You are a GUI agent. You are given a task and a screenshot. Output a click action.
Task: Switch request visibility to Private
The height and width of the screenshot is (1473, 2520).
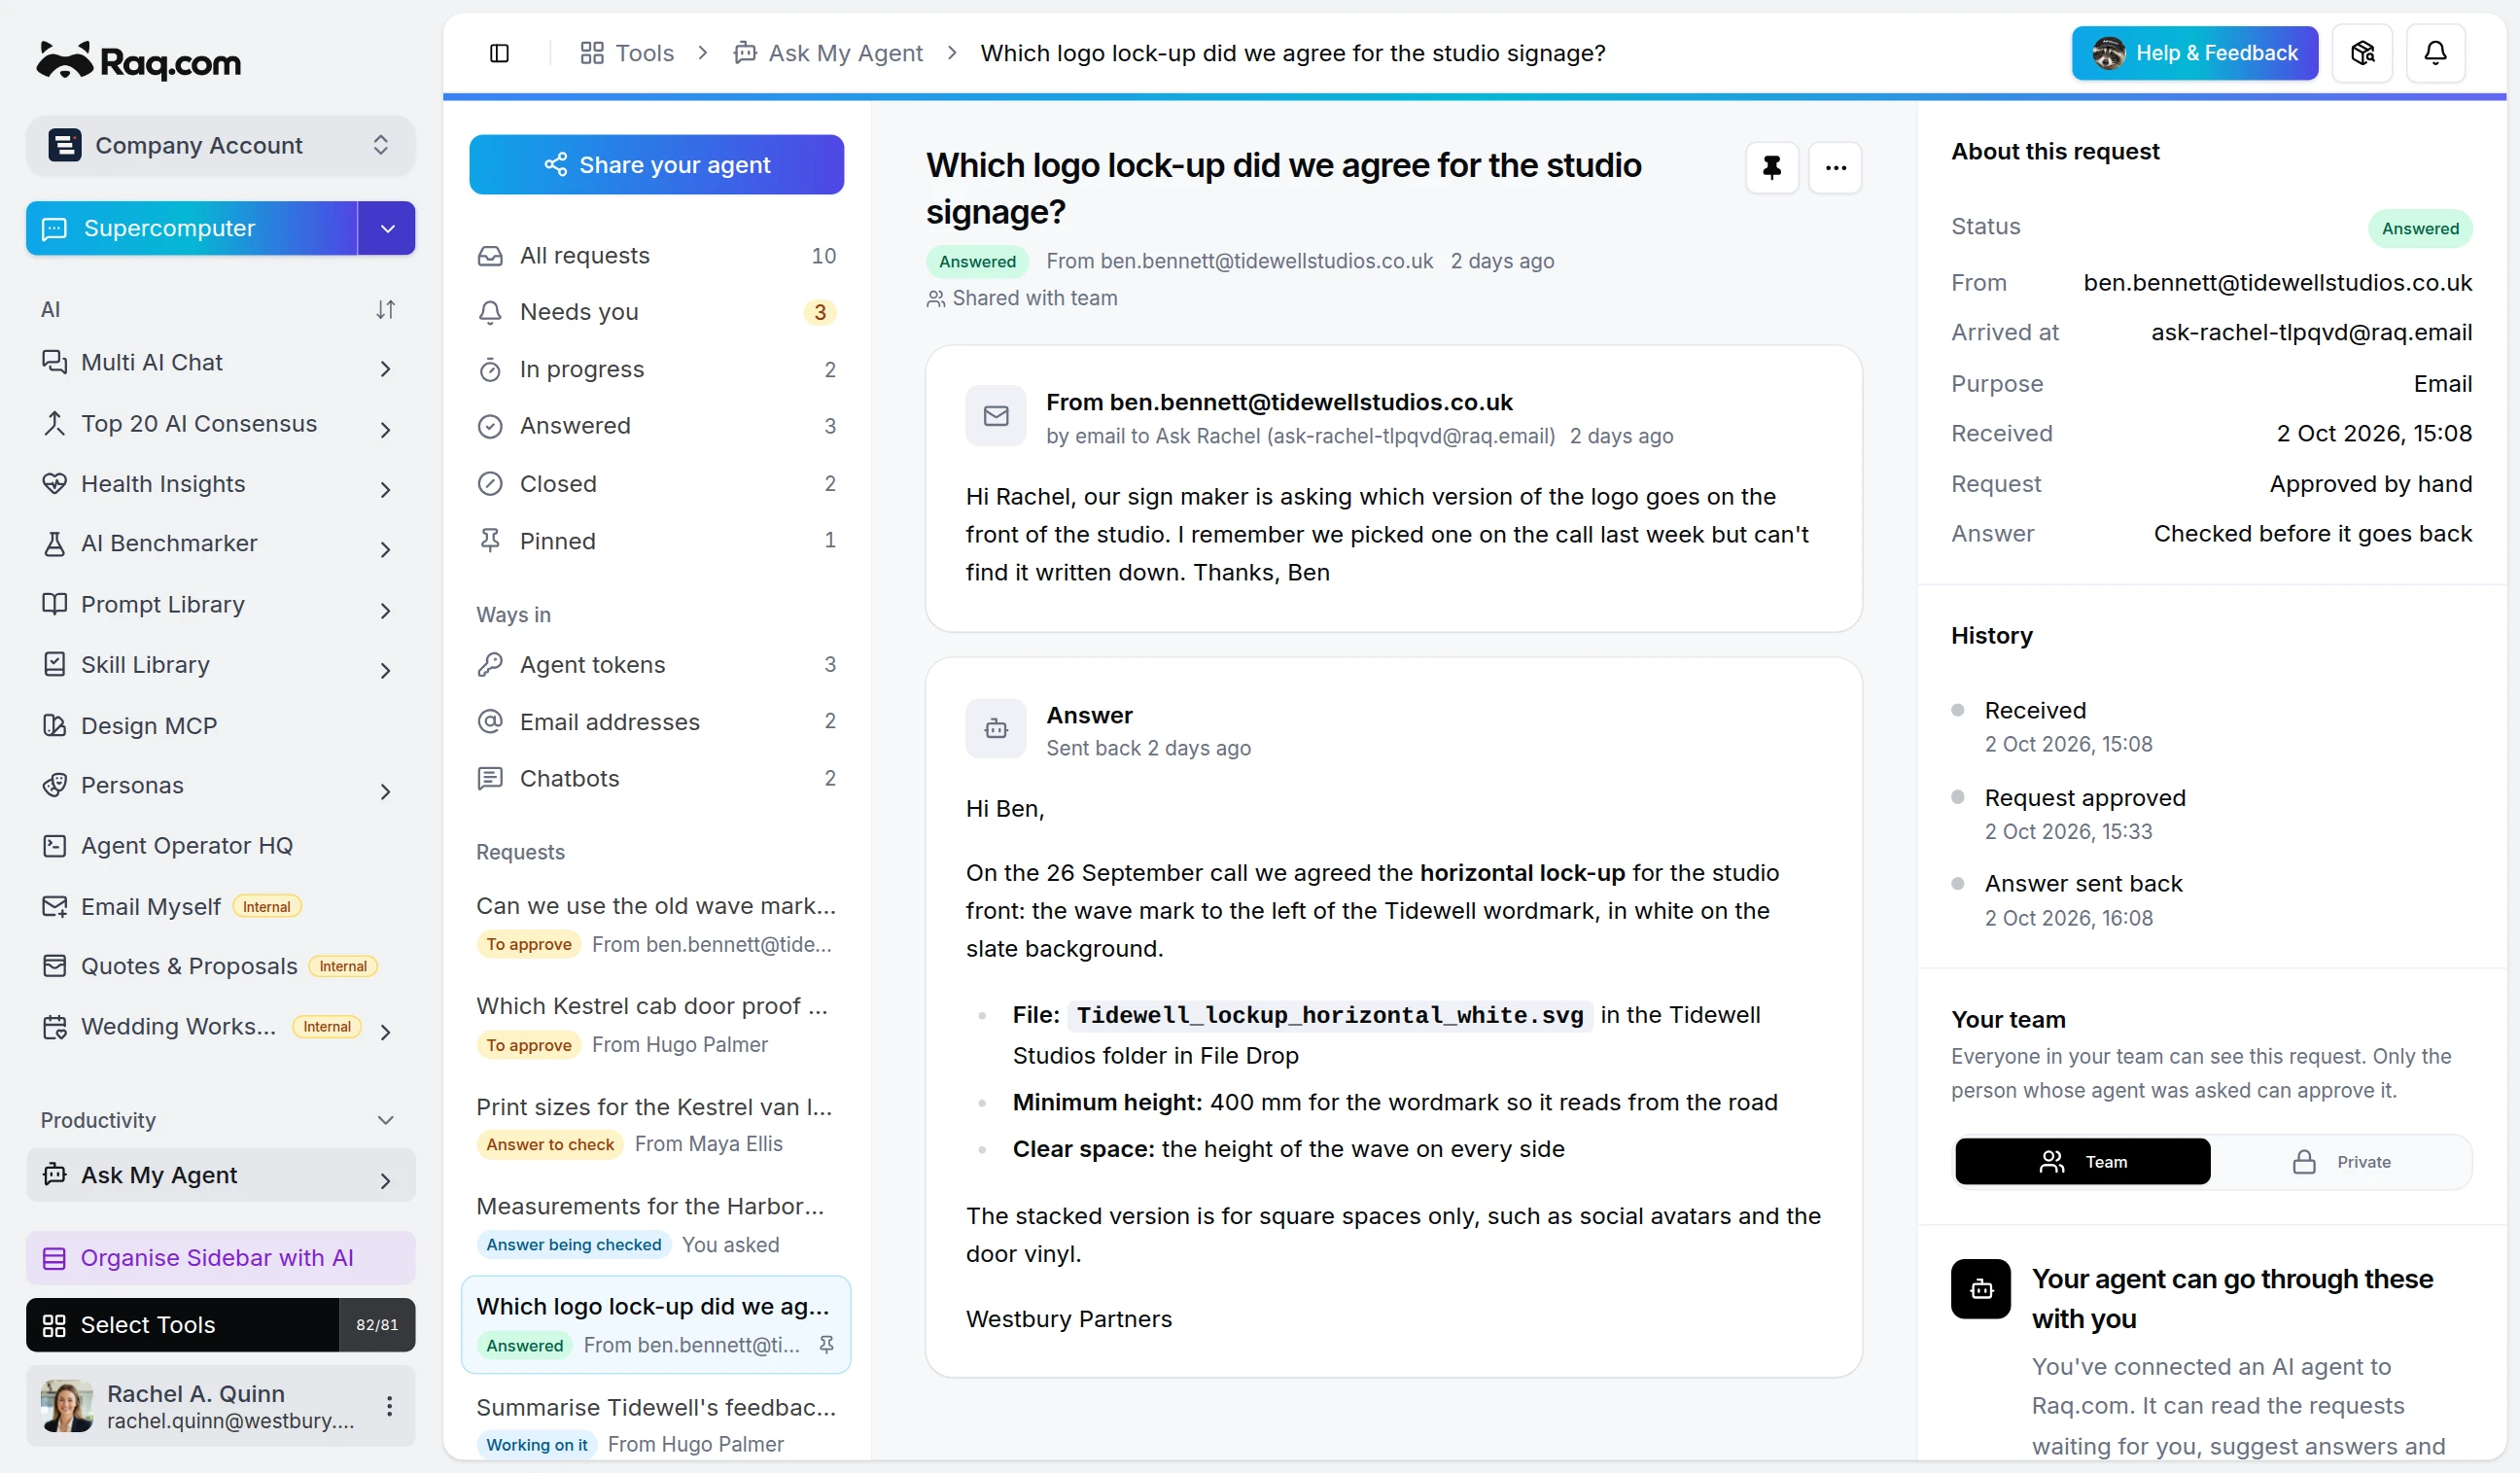click(2340, 1161)
